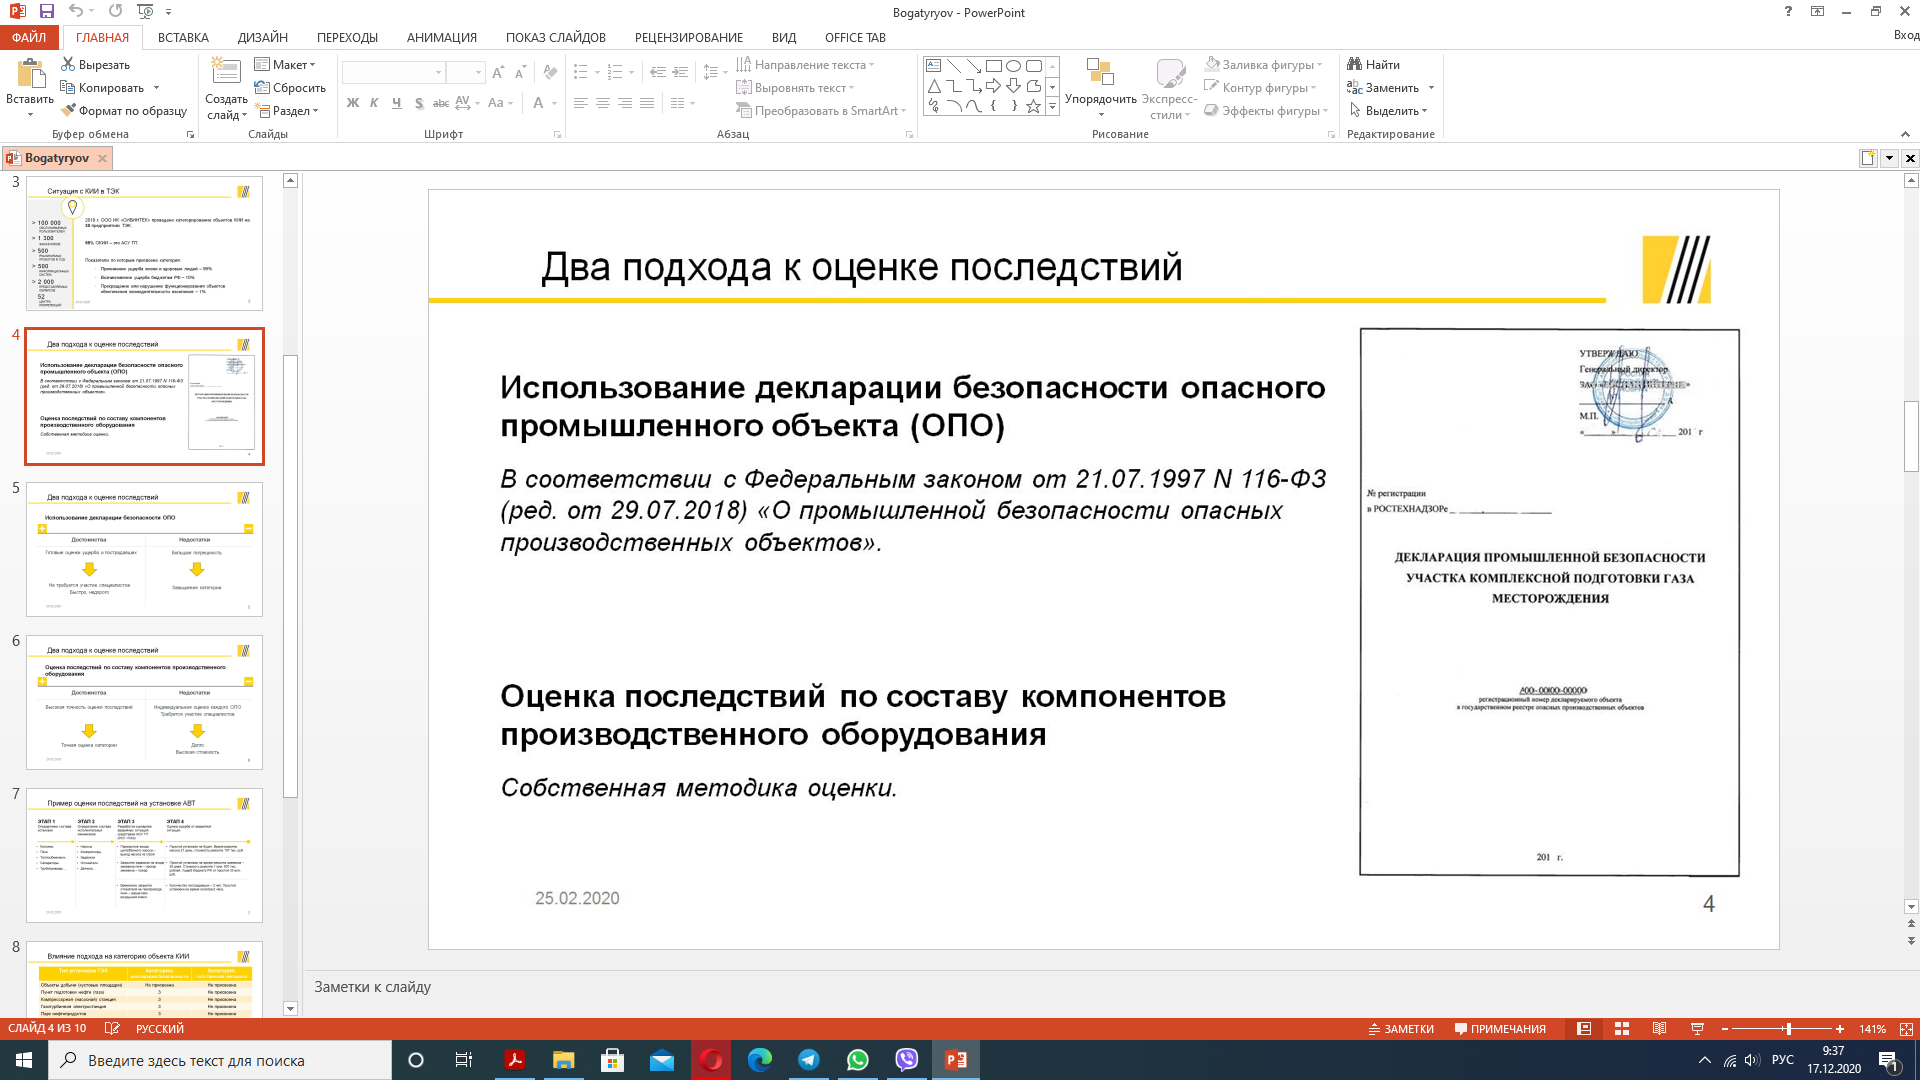The image size is (1920, 1080).
Task: Toggle strikethrough (abc) formatting
Action: coord(441,103)
